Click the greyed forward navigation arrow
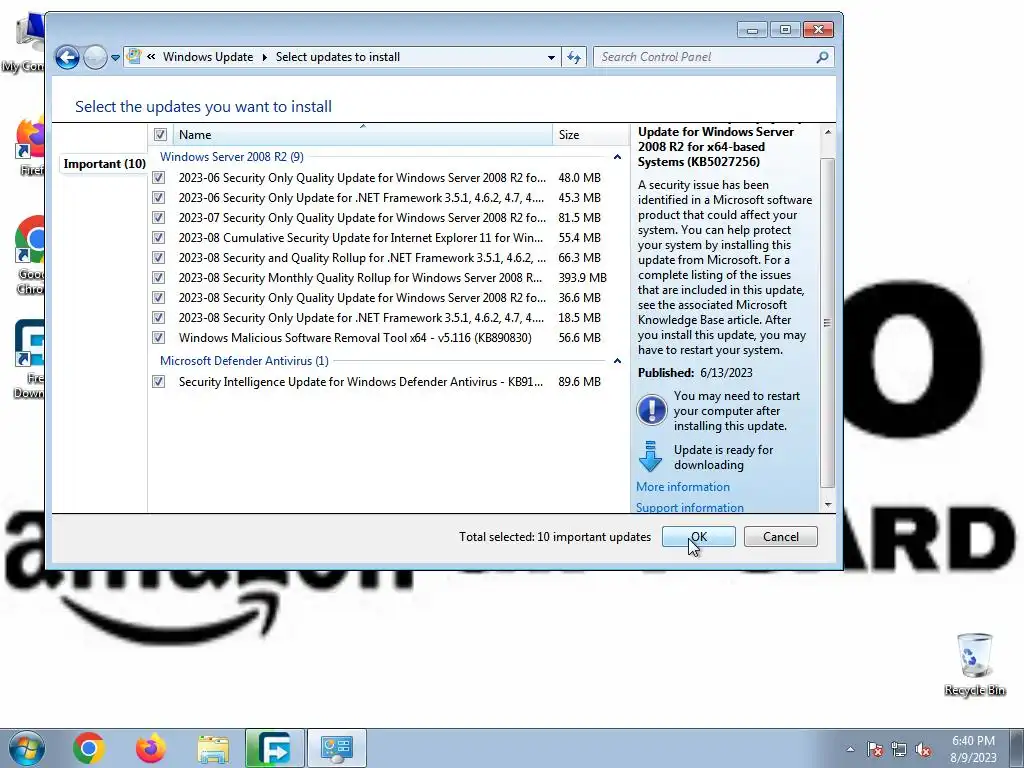 95,57
